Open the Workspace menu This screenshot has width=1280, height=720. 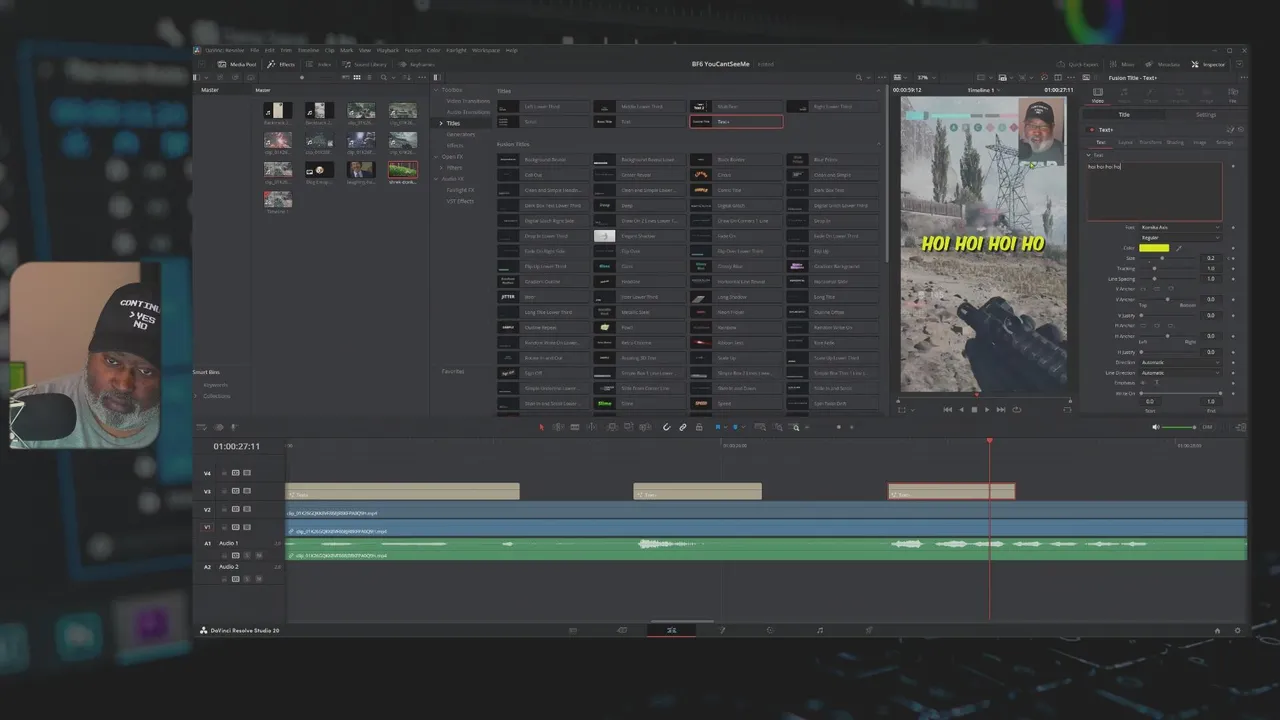[486, 50]
